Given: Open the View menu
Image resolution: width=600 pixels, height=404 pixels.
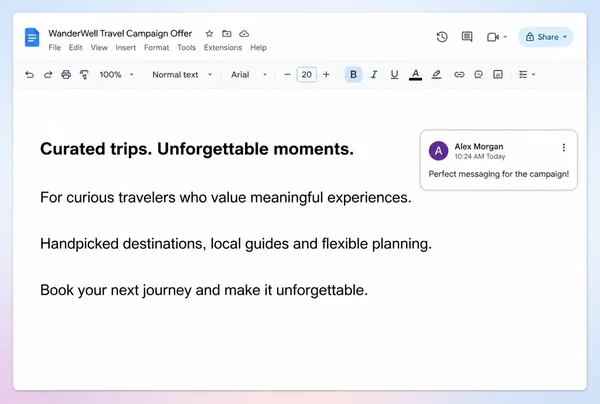Looking at the screenshot, I should tap(99, 48).
